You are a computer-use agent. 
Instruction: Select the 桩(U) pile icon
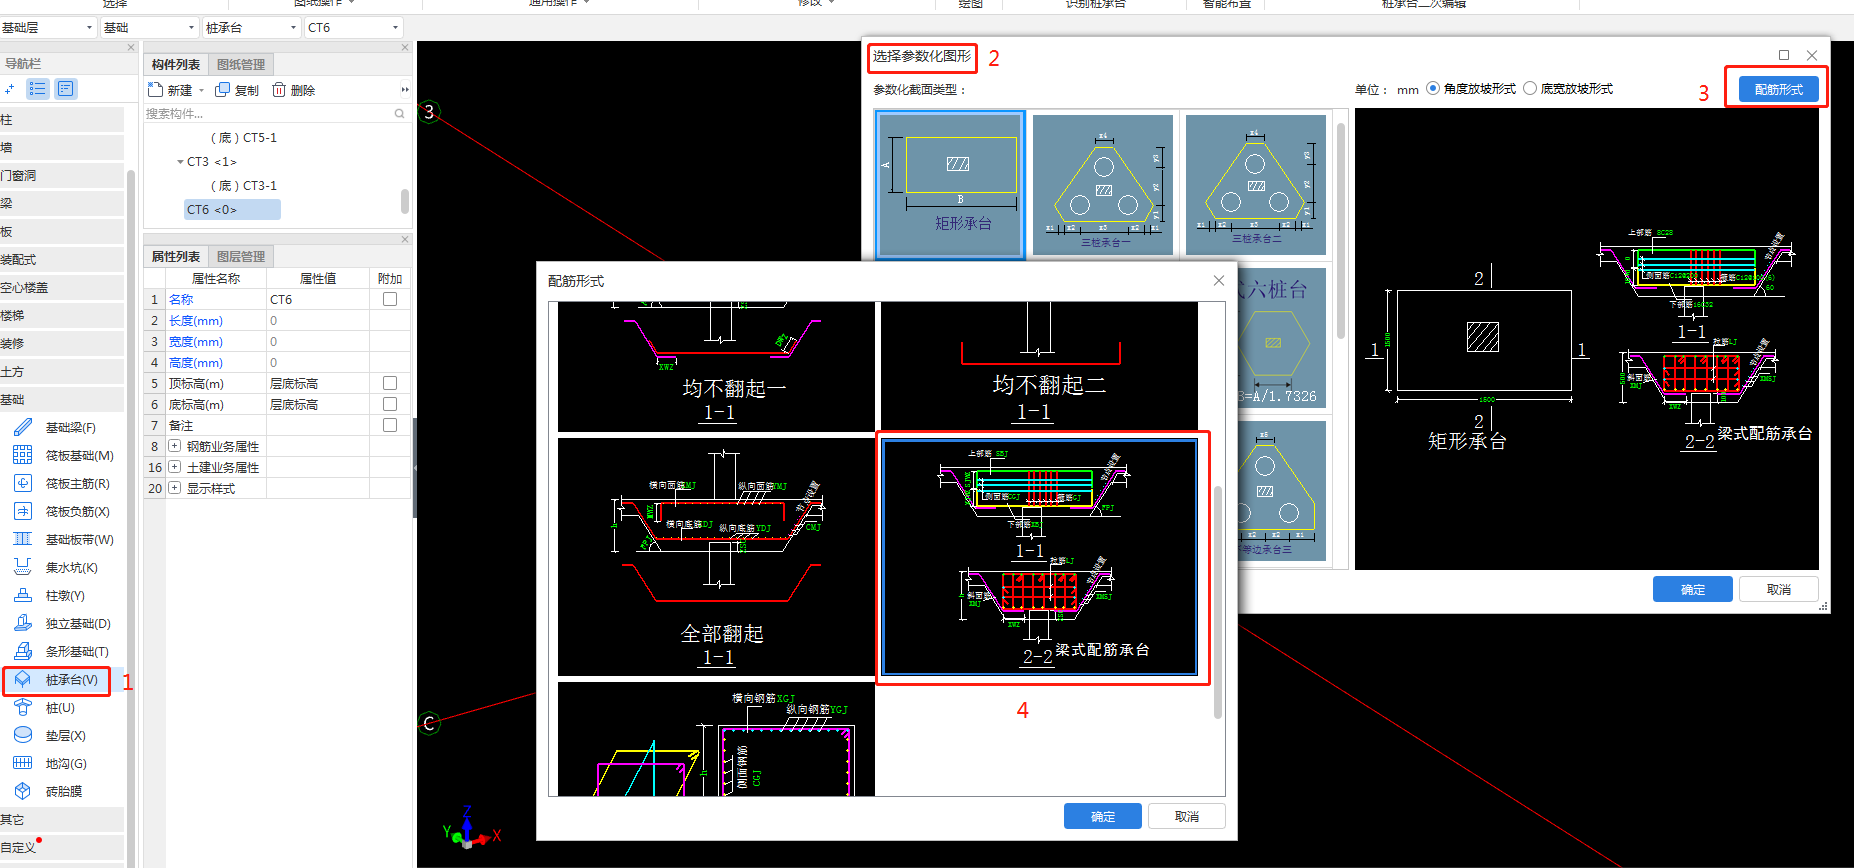23,707
